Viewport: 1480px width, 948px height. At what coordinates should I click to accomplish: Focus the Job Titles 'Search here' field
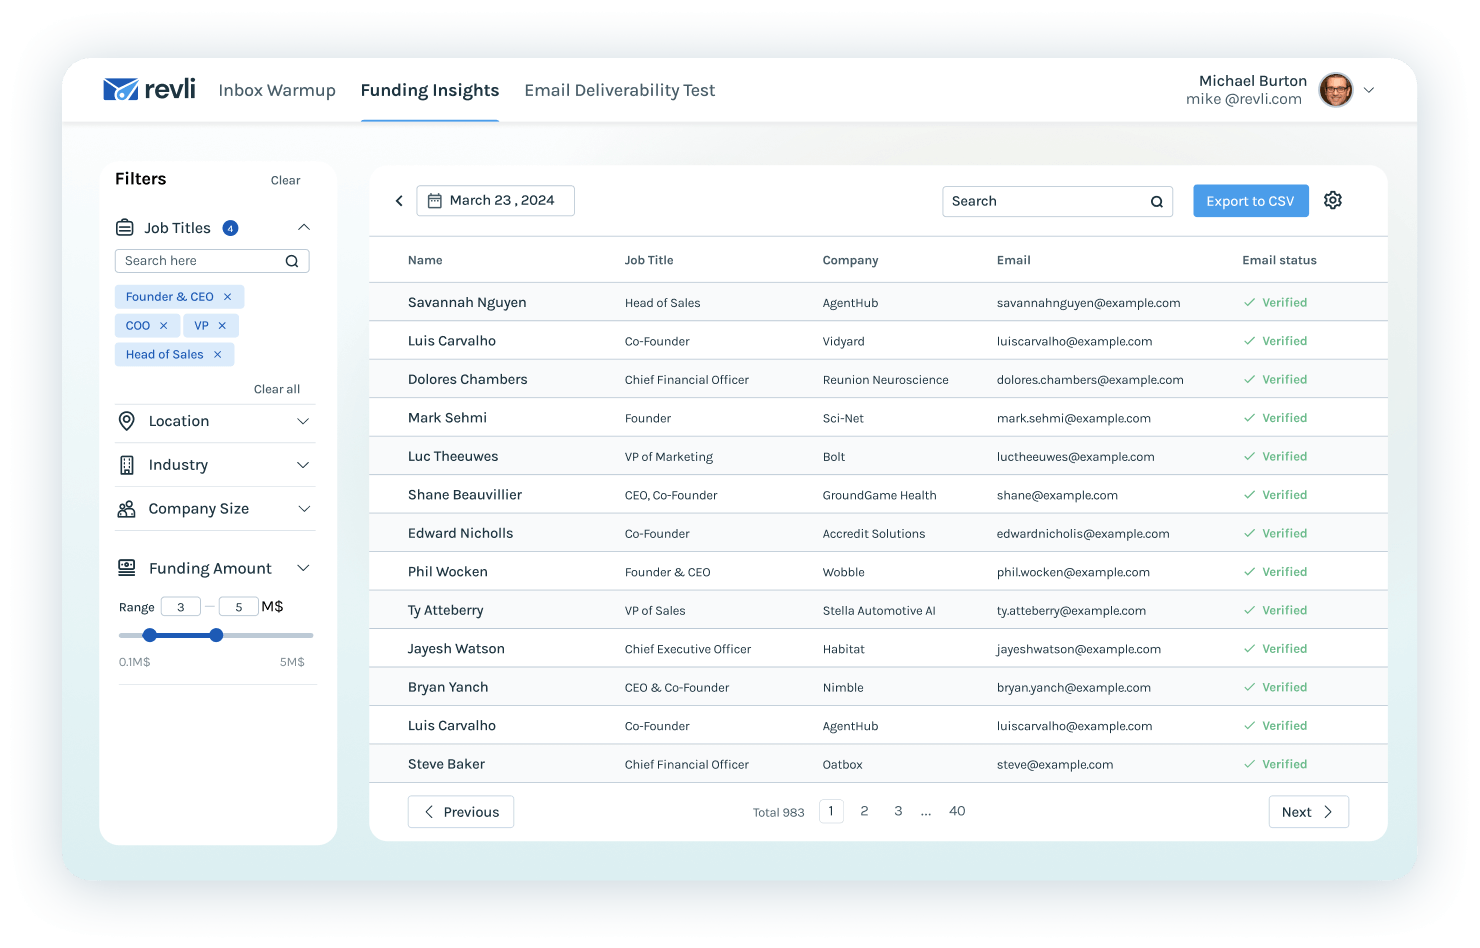click(x=212, y=261)
